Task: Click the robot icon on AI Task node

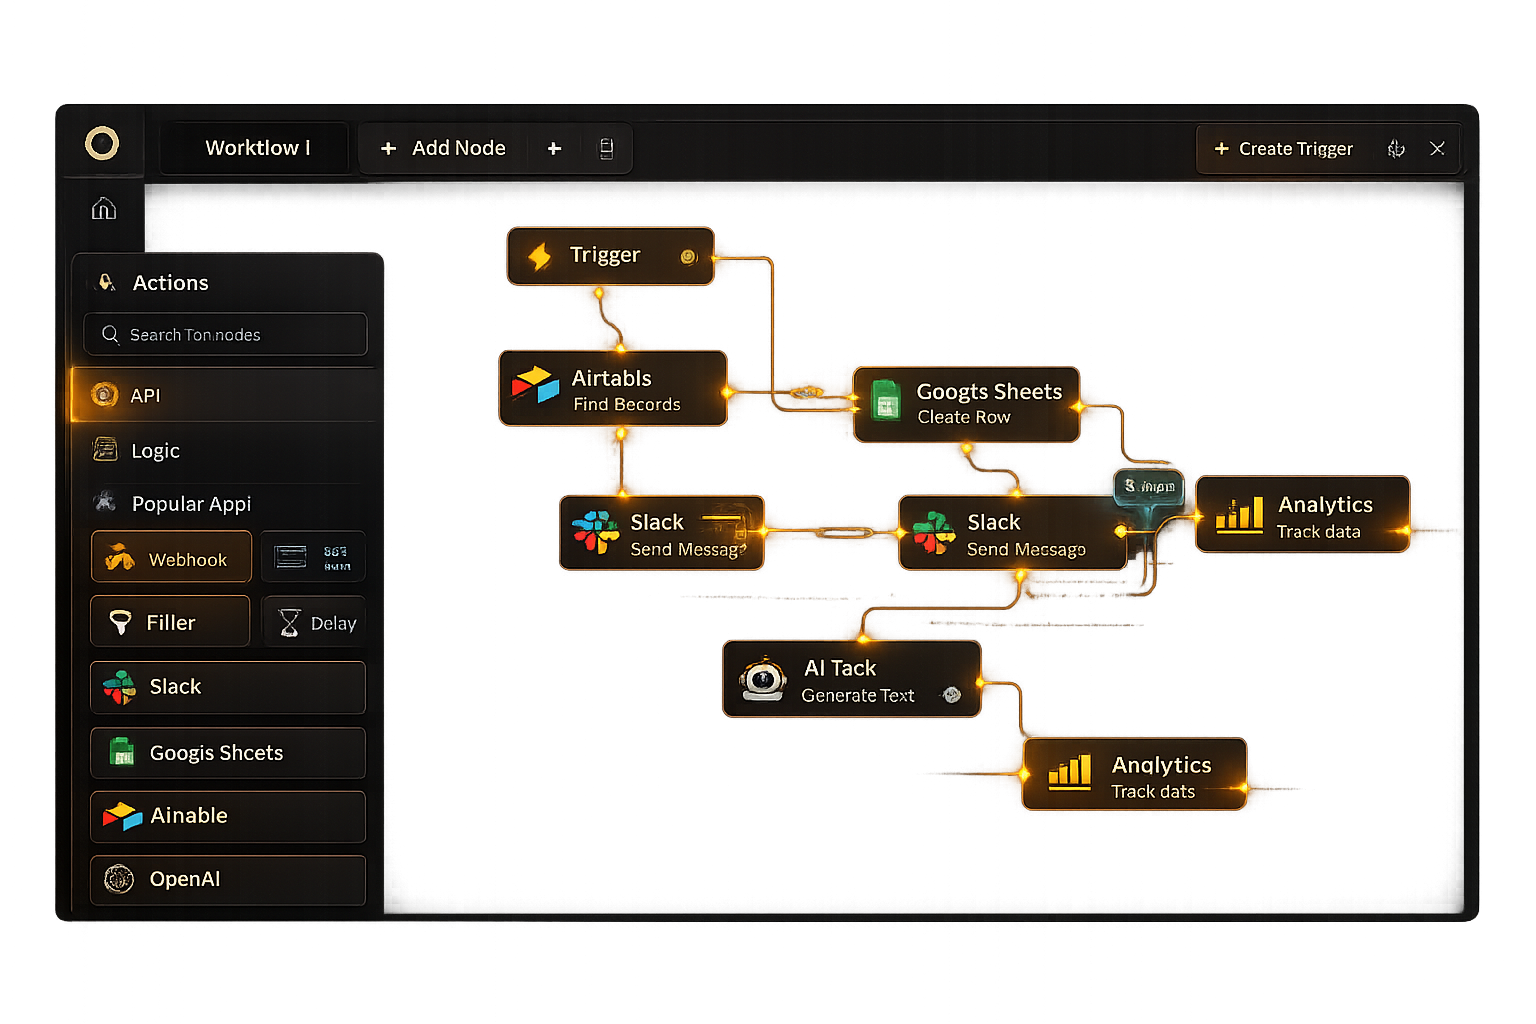Action: point(762,679)
